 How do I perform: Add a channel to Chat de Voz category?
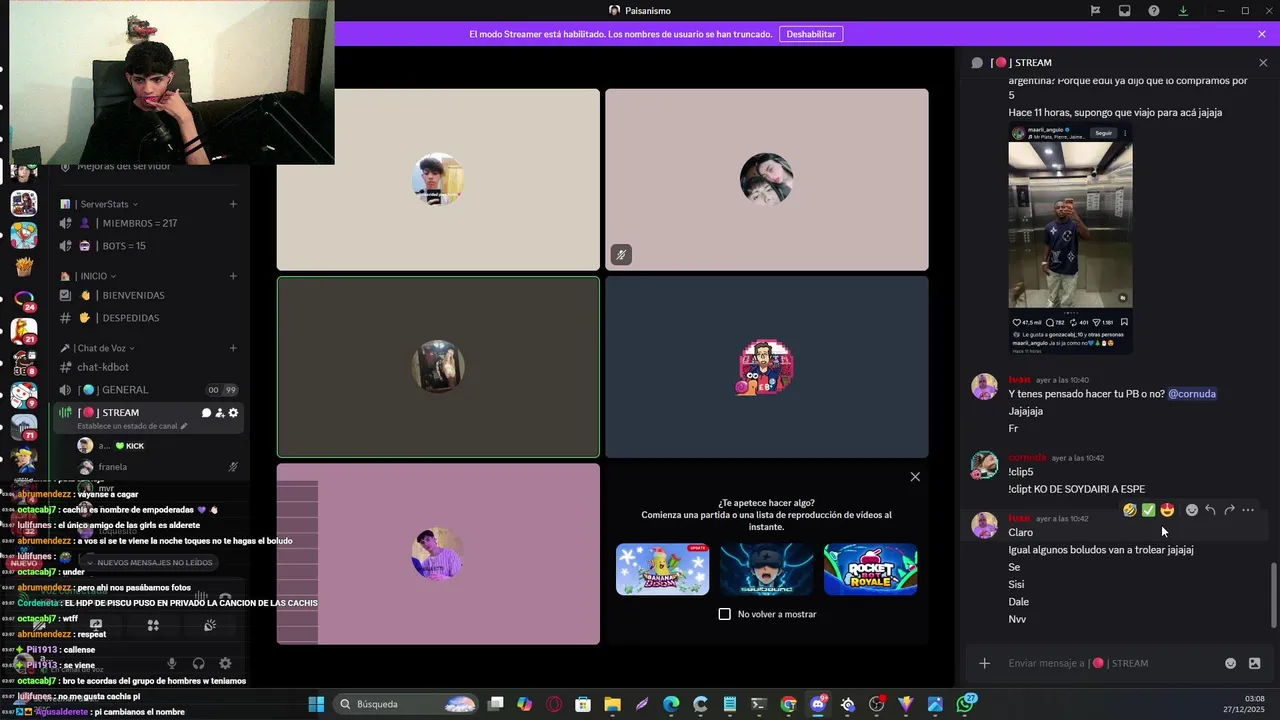[x=233, y=348]
